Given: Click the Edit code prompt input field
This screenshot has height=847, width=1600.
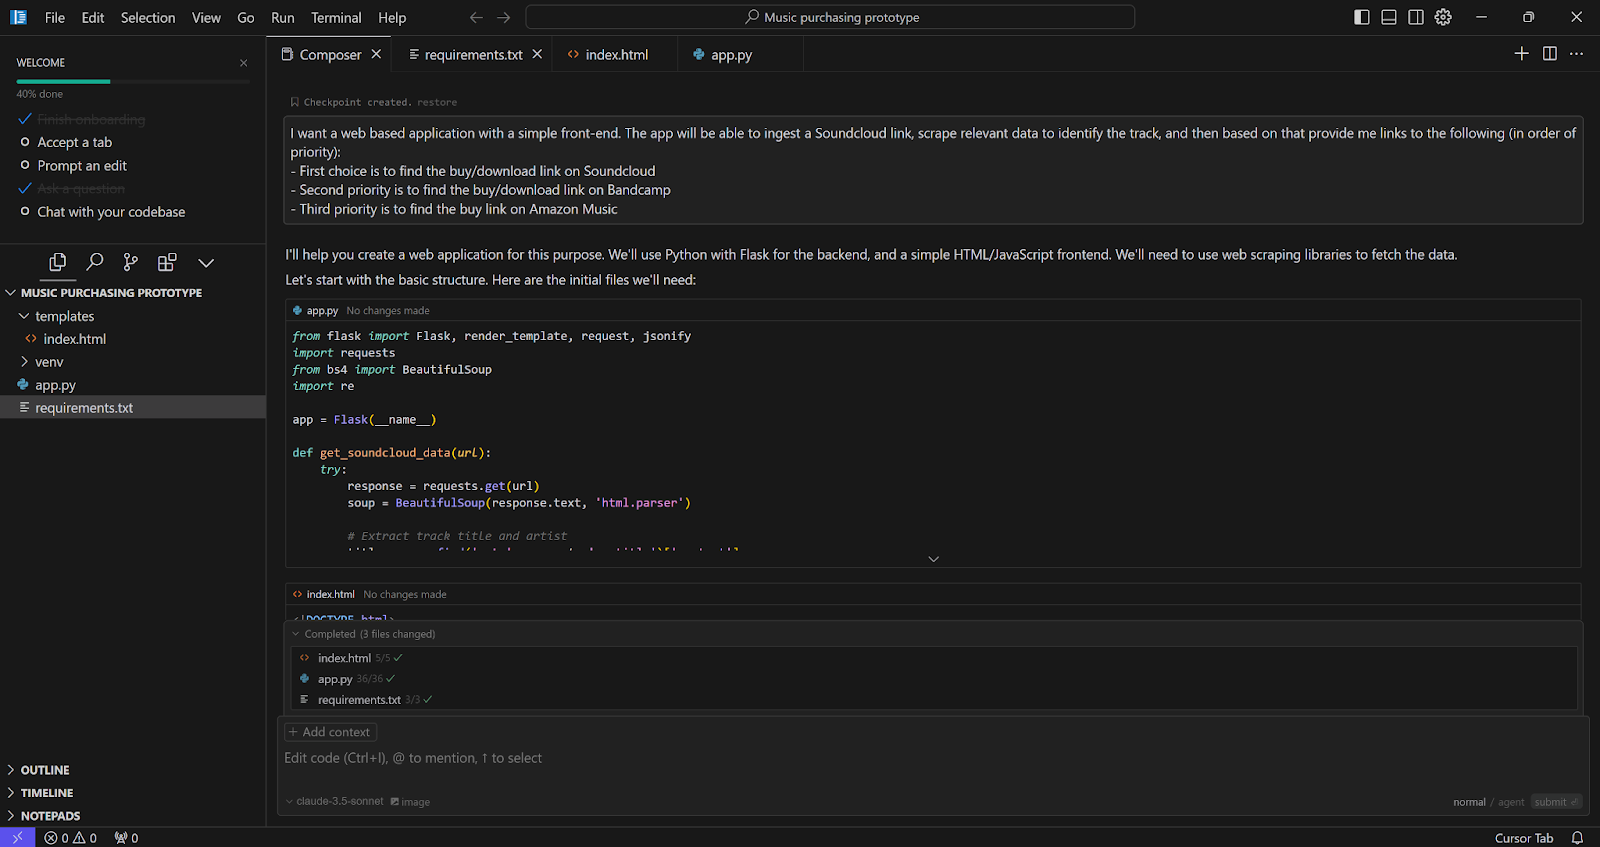Looking at the screenshot, I should (930, 758).
